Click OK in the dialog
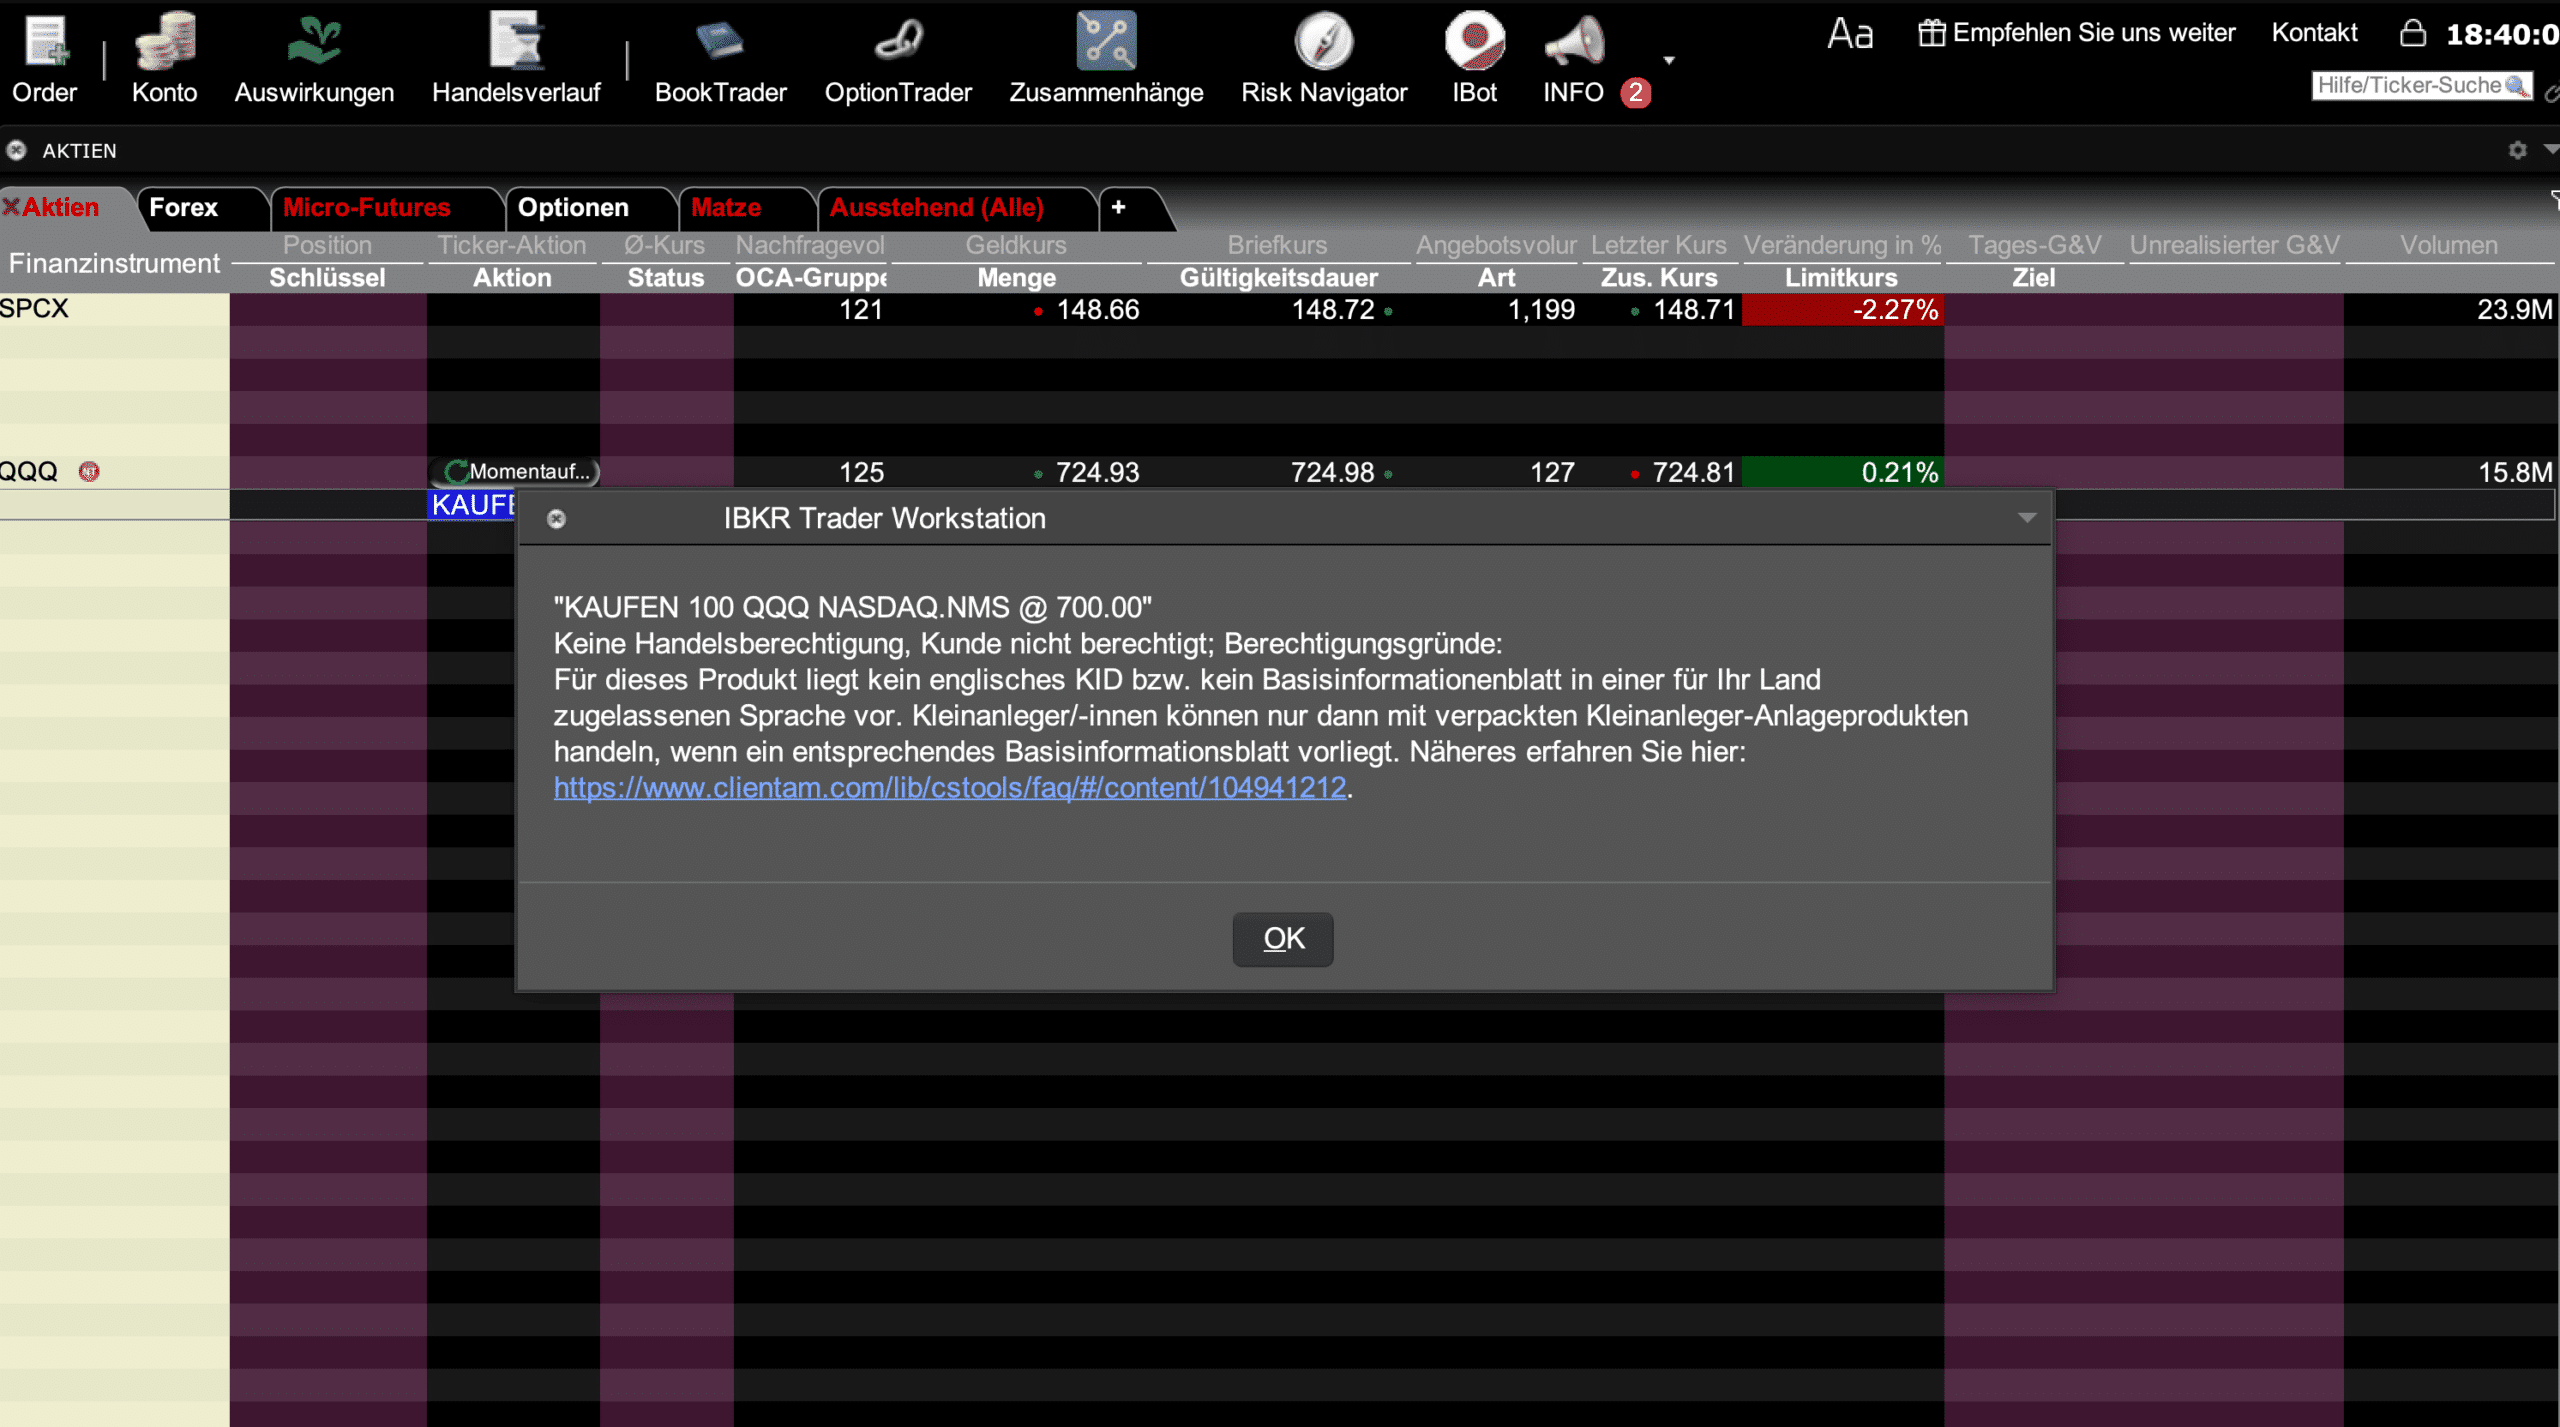The image size is (2560, 1427). [1283, 939]
